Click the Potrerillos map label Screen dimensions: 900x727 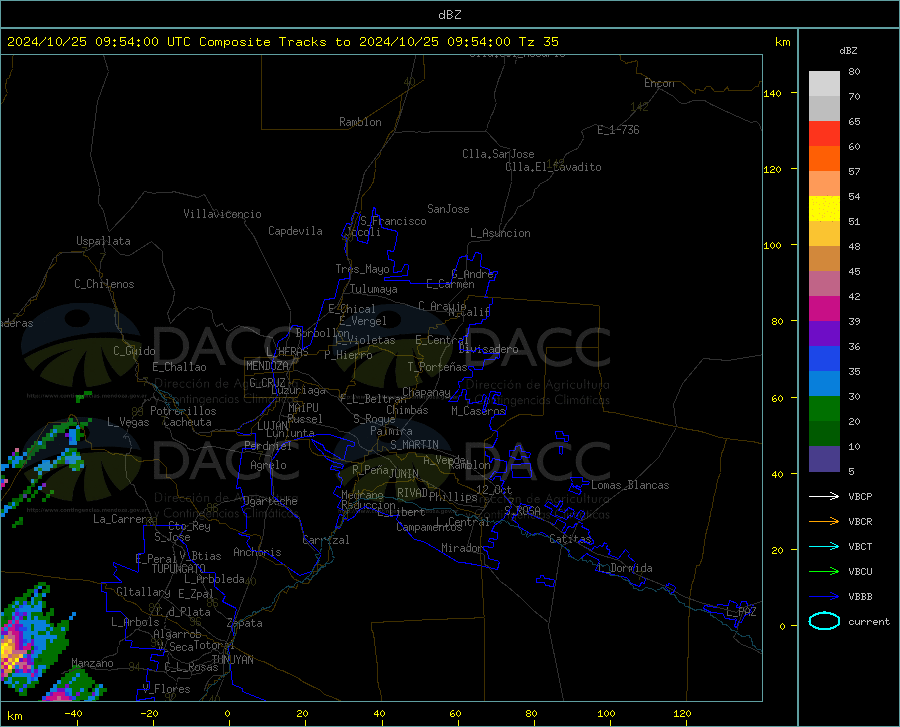pos(183,411)
